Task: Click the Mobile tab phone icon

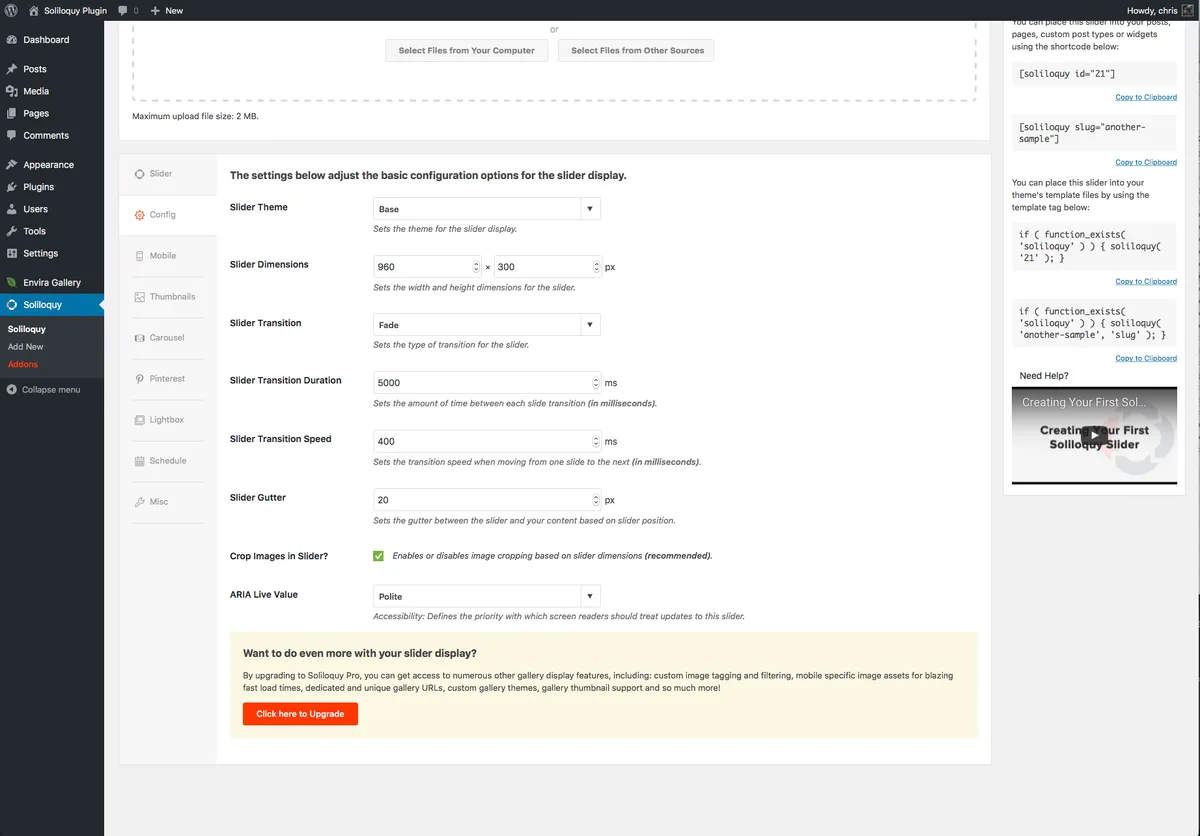Action: tap(140, 256)
